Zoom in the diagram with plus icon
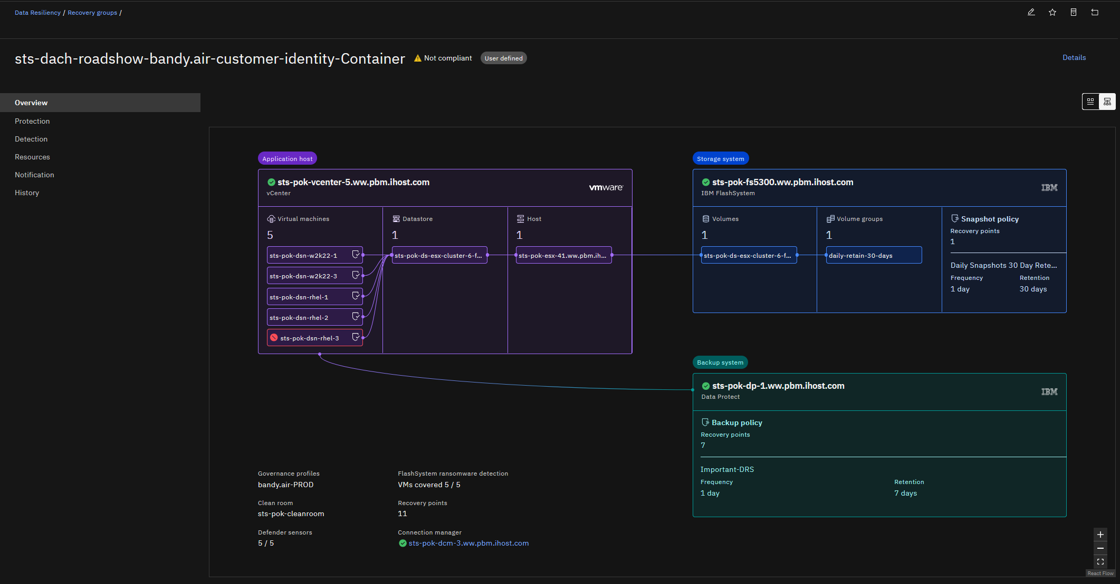Screen dimensions: 1120x584 click(1100, 535)
